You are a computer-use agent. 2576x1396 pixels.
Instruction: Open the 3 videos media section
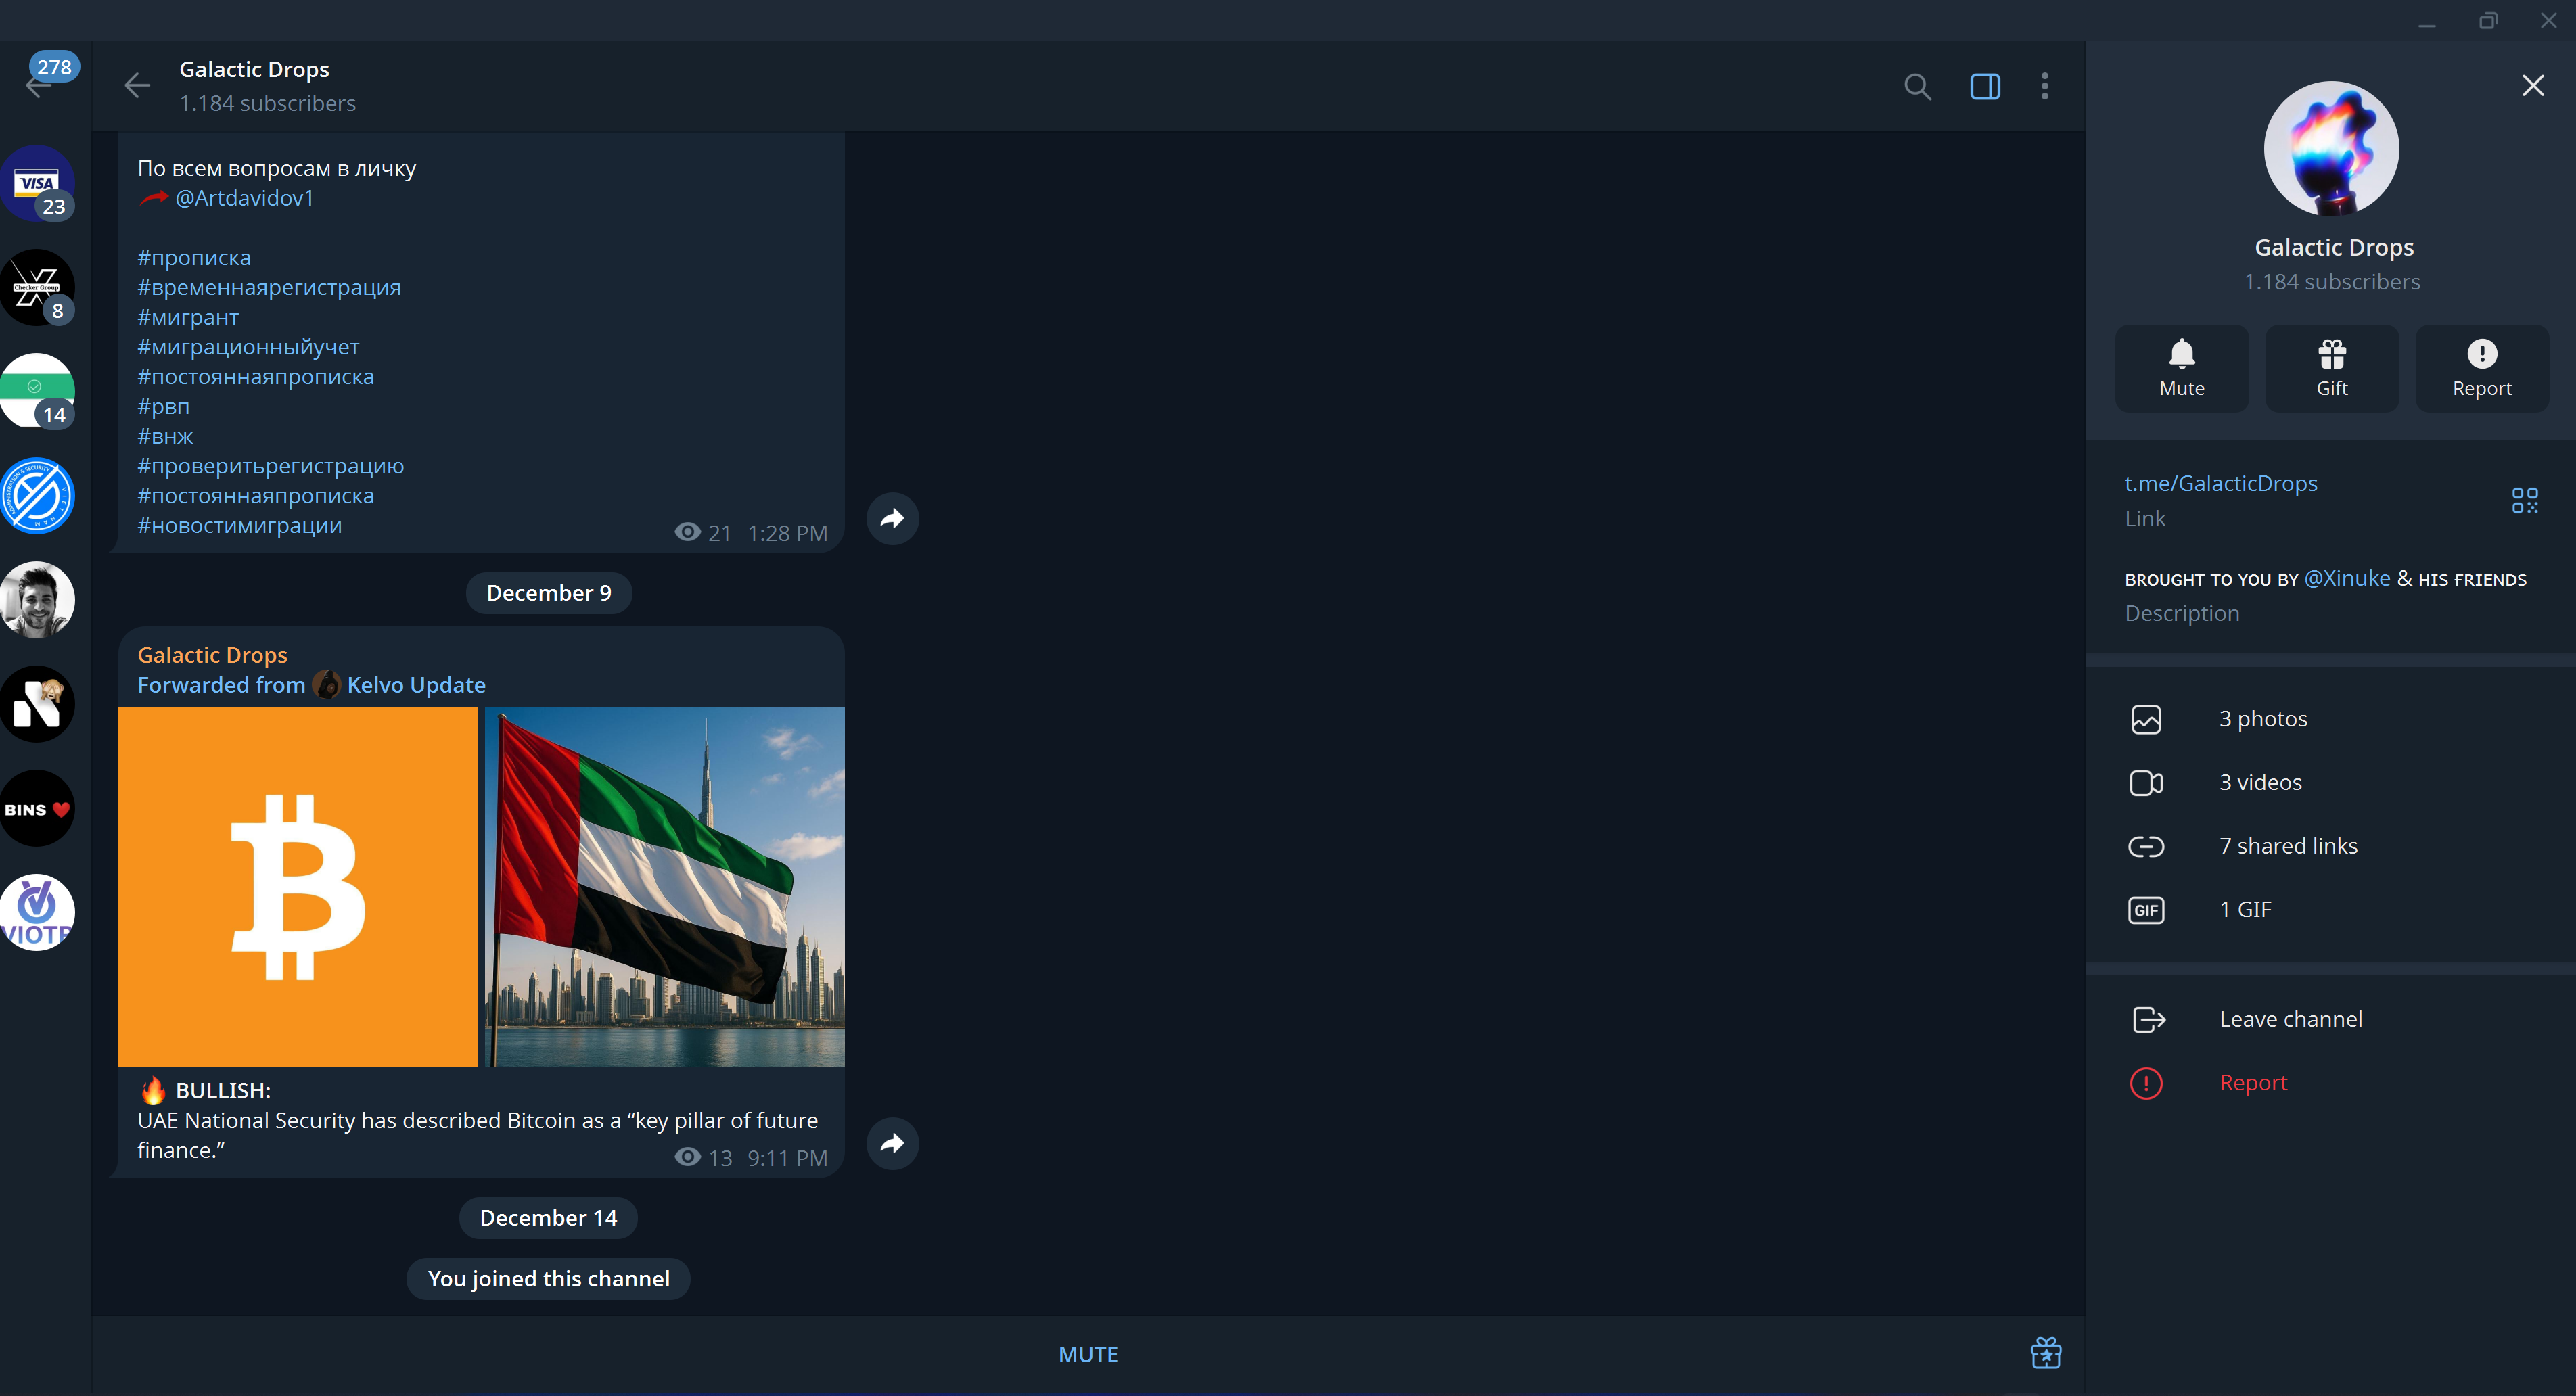(x=2331, y=782)
